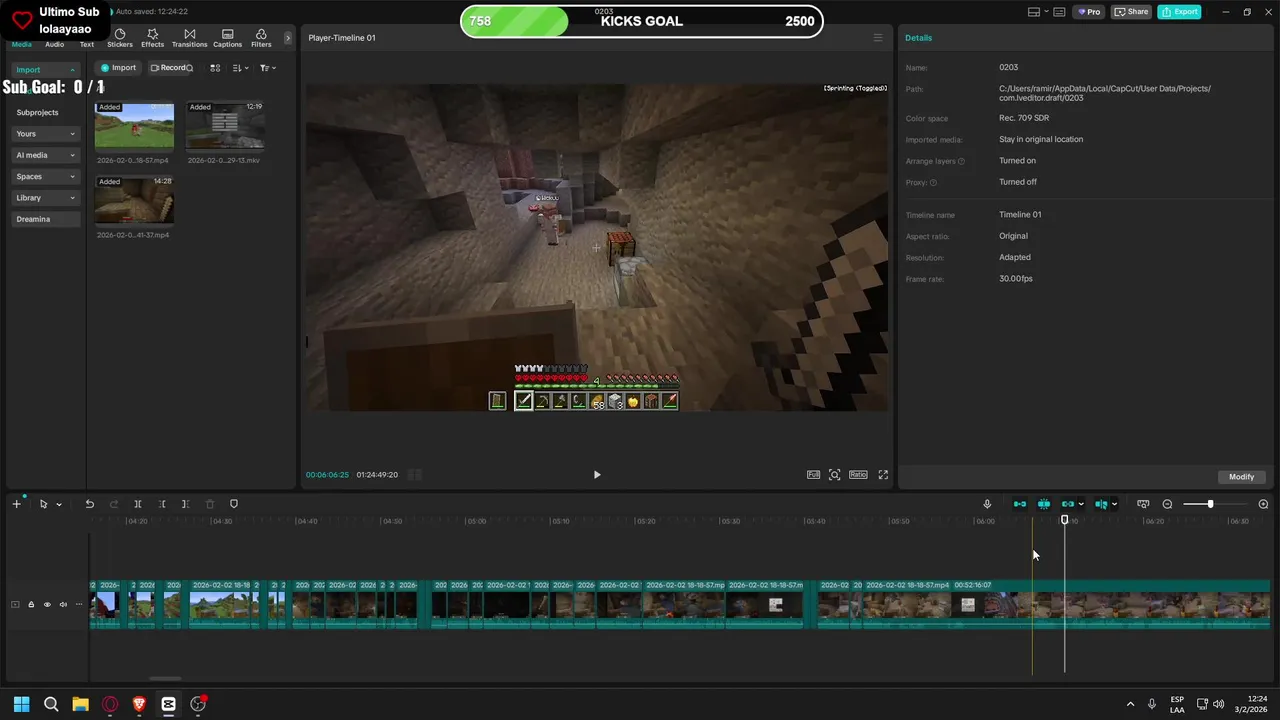This screenshot has height=720, width=1280.
Task: Open preview axis options dropdown arrow
Action: tap(1114, 504)
